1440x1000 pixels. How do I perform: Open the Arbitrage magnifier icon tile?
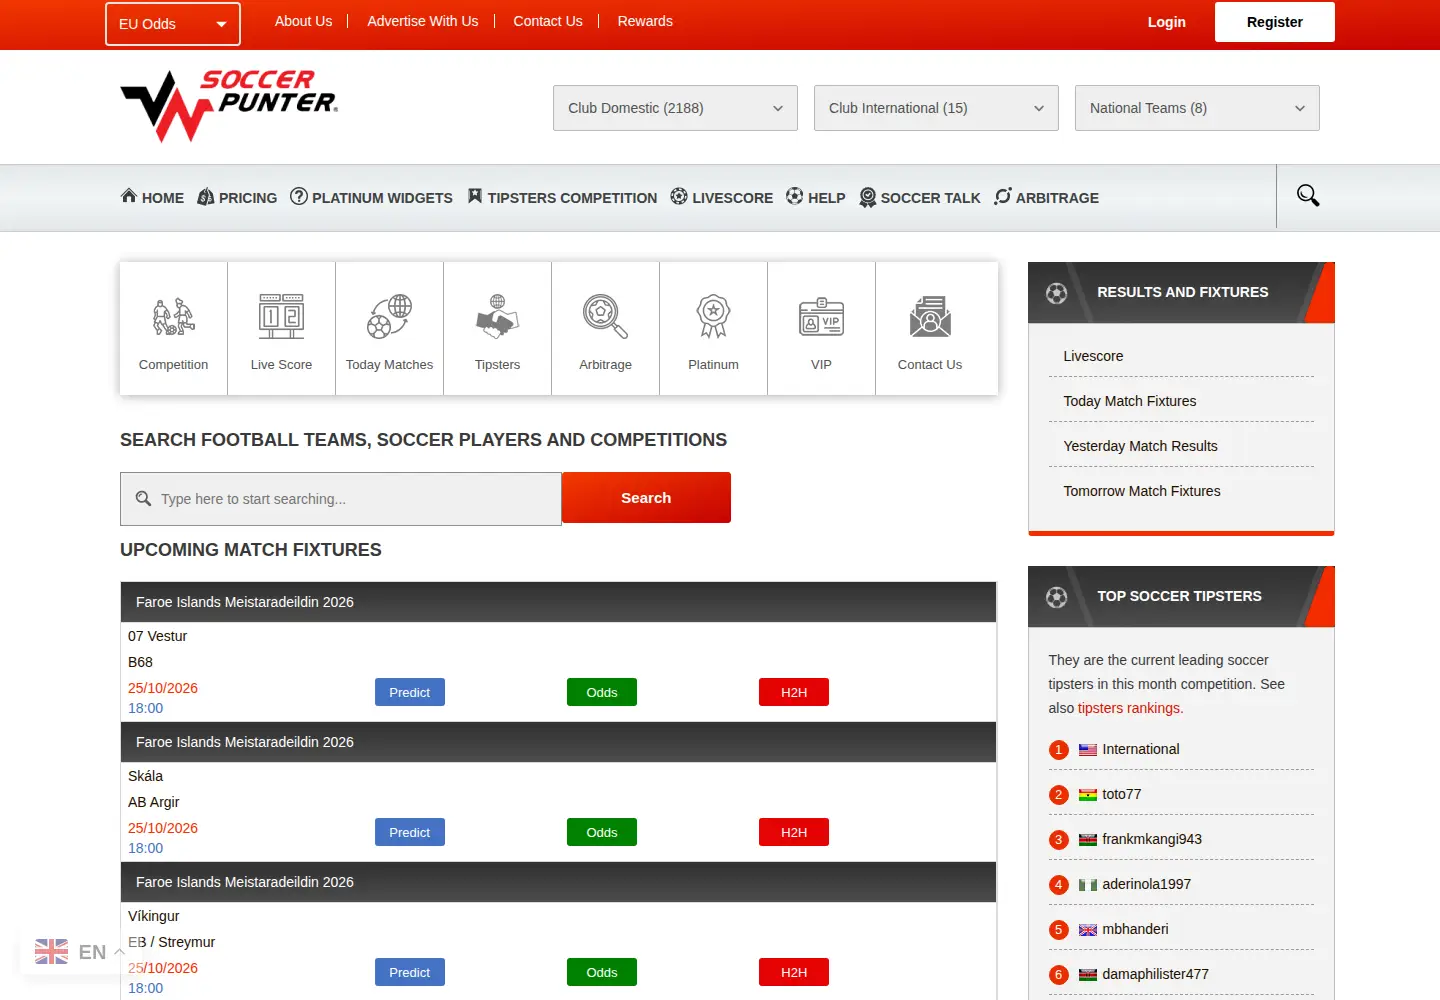[x=606, y=329]
